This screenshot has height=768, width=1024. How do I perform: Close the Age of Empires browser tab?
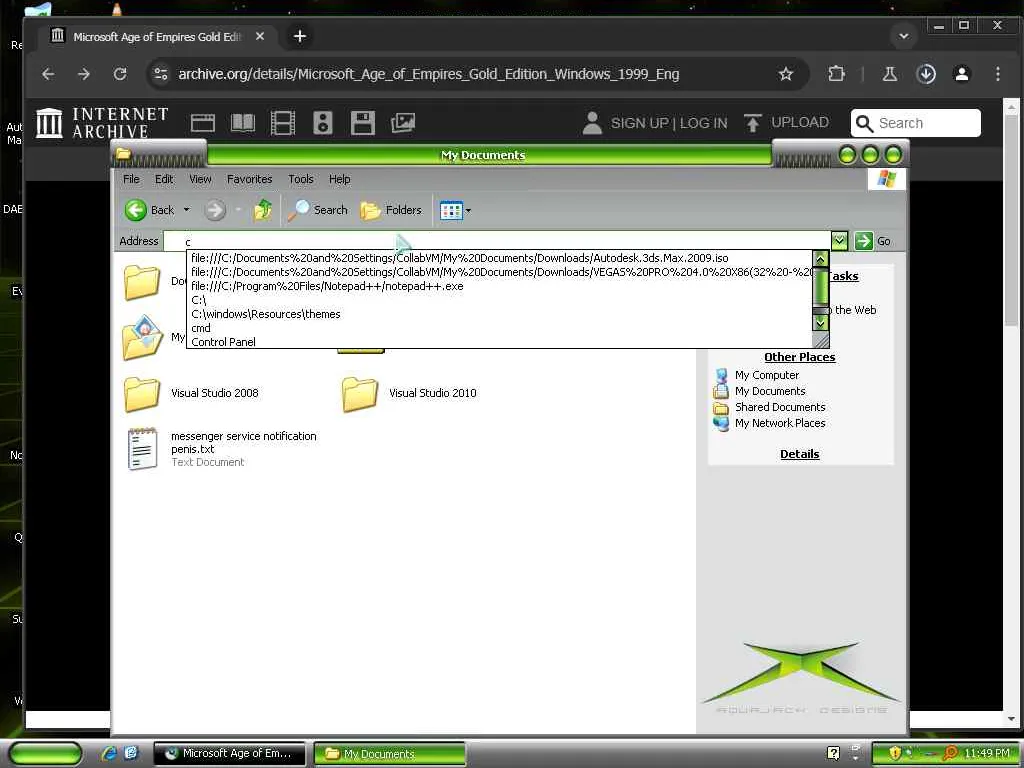pos(259,37)
